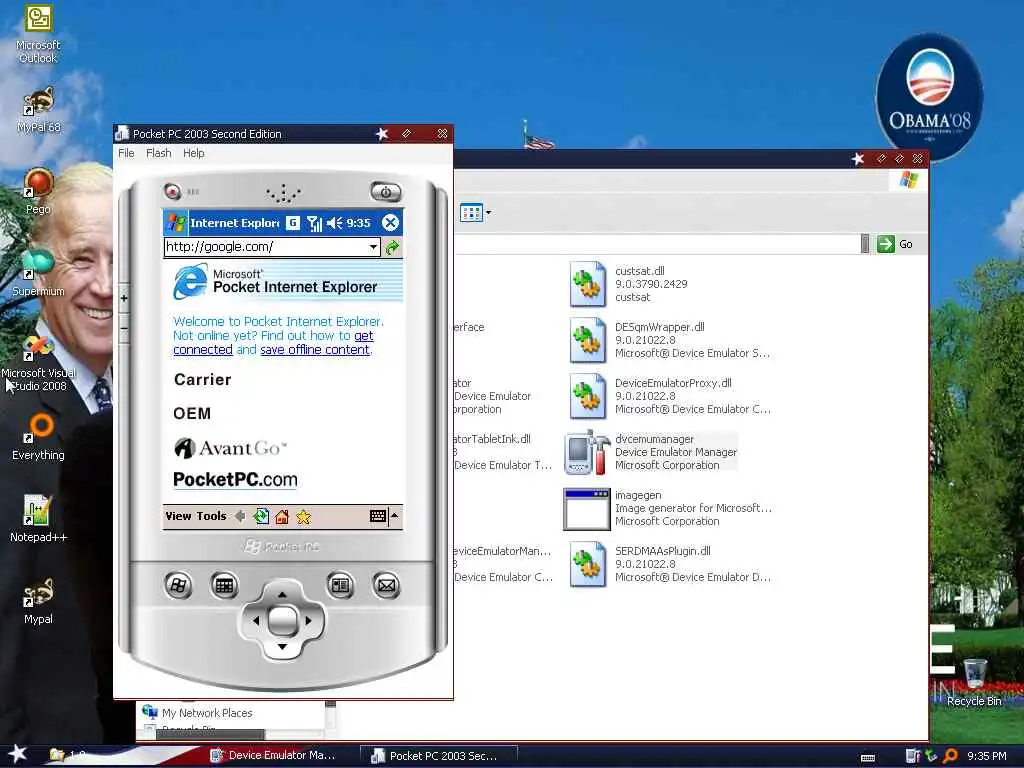The image size is (1024, 768).
Task: Open the PocketPC.com link
Action: 235,479
